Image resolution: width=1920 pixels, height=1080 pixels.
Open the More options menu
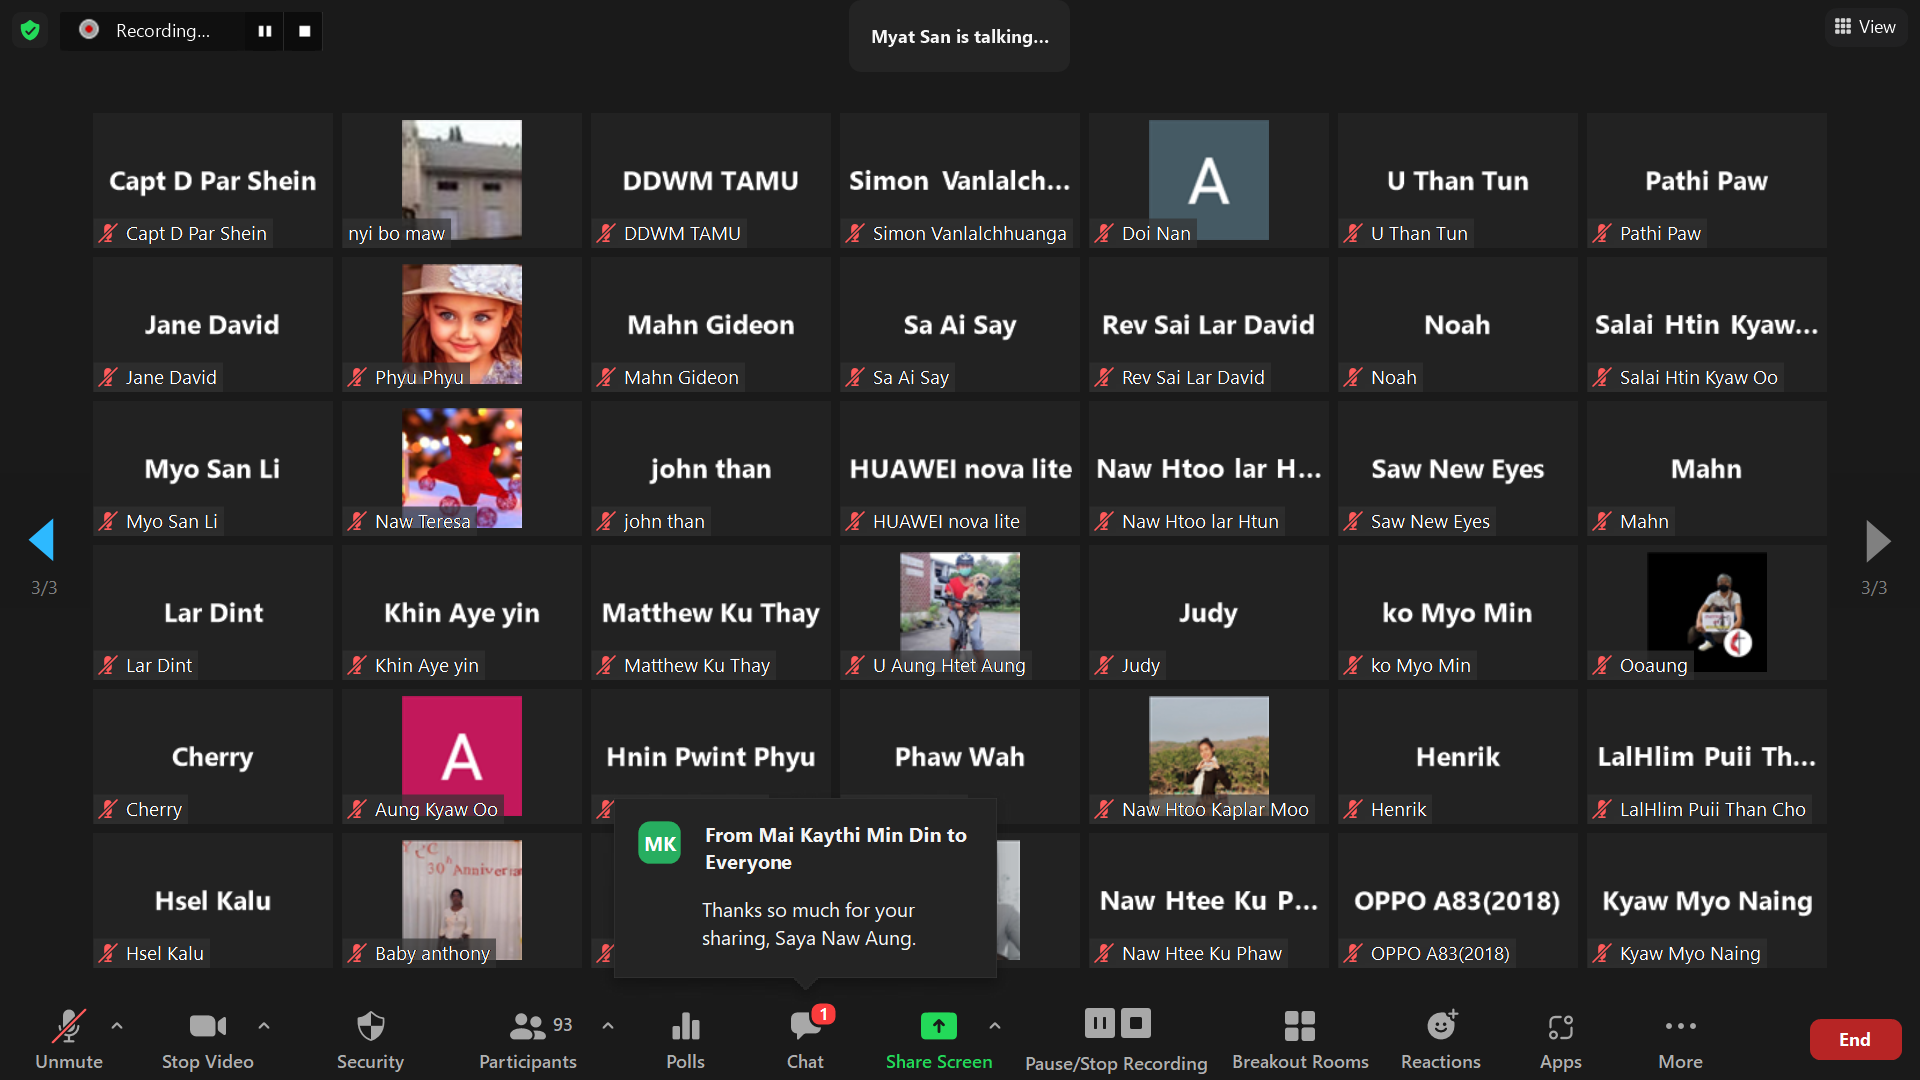coord(1680,1027)
